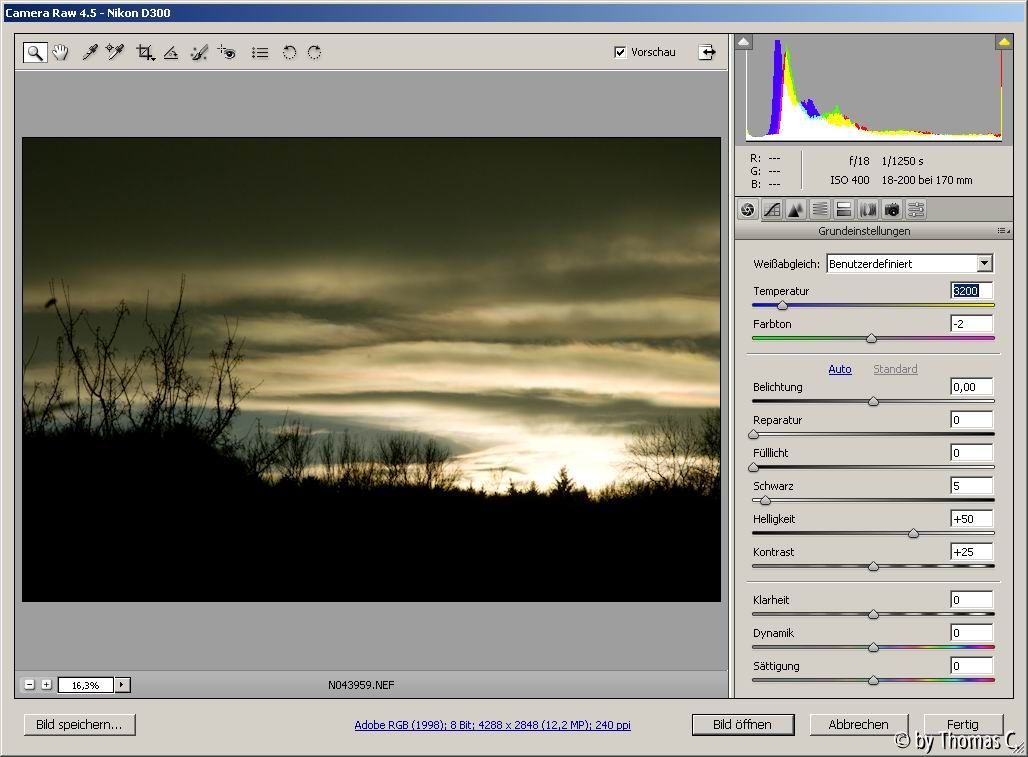The image size is (1028, 757).
Task: Click the Belichtung slider handle
Action: coord(873,401)
